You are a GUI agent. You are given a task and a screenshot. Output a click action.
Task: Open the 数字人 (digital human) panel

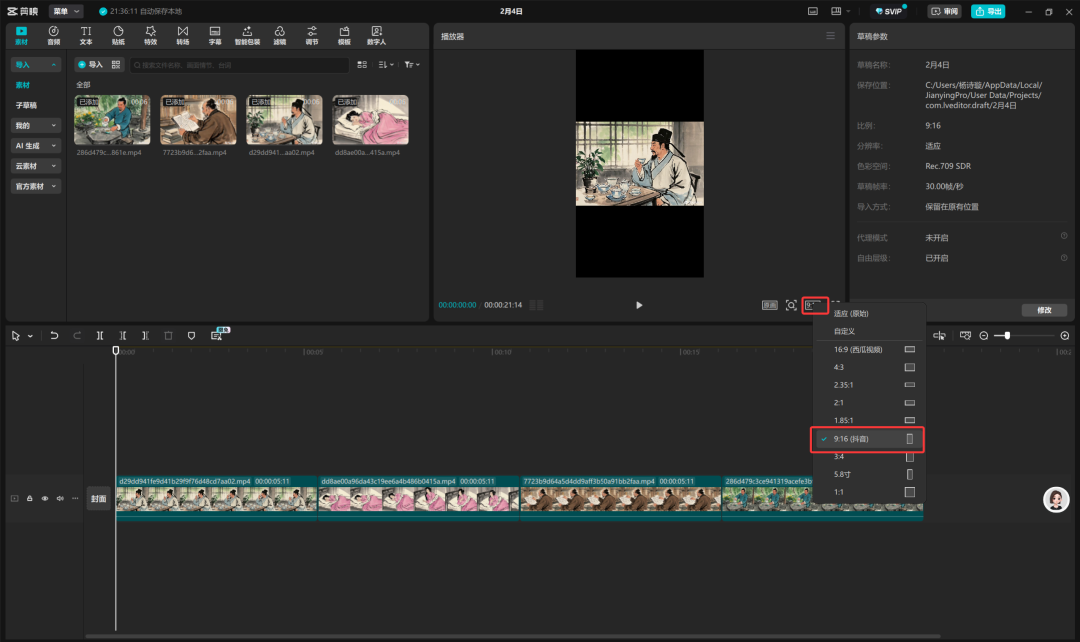click(376, 36)
